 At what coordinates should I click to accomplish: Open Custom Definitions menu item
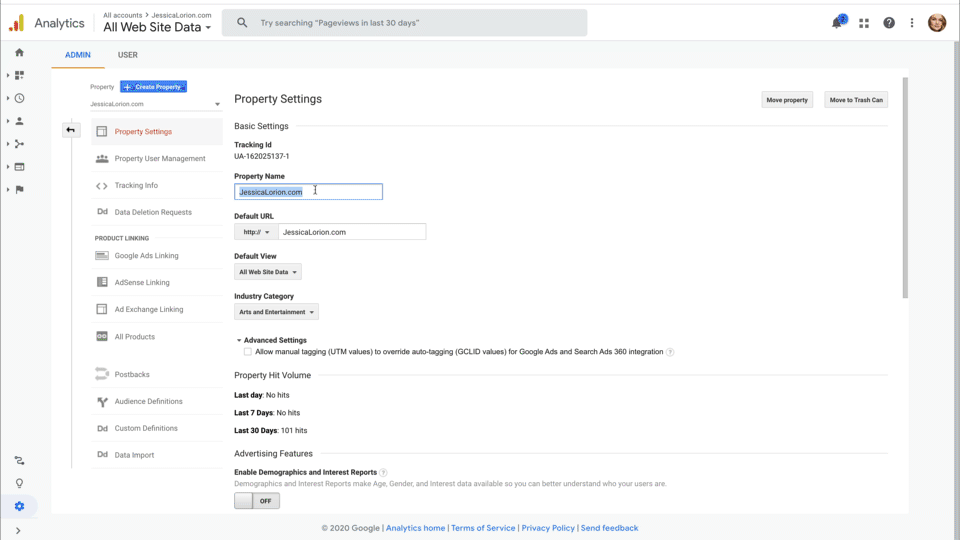click(x=157, y=429)
